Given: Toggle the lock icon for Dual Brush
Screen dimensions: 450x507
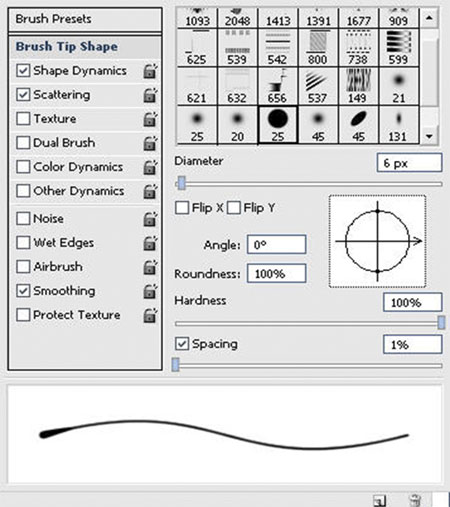Looking at the screenshot, I should point(150,143).
